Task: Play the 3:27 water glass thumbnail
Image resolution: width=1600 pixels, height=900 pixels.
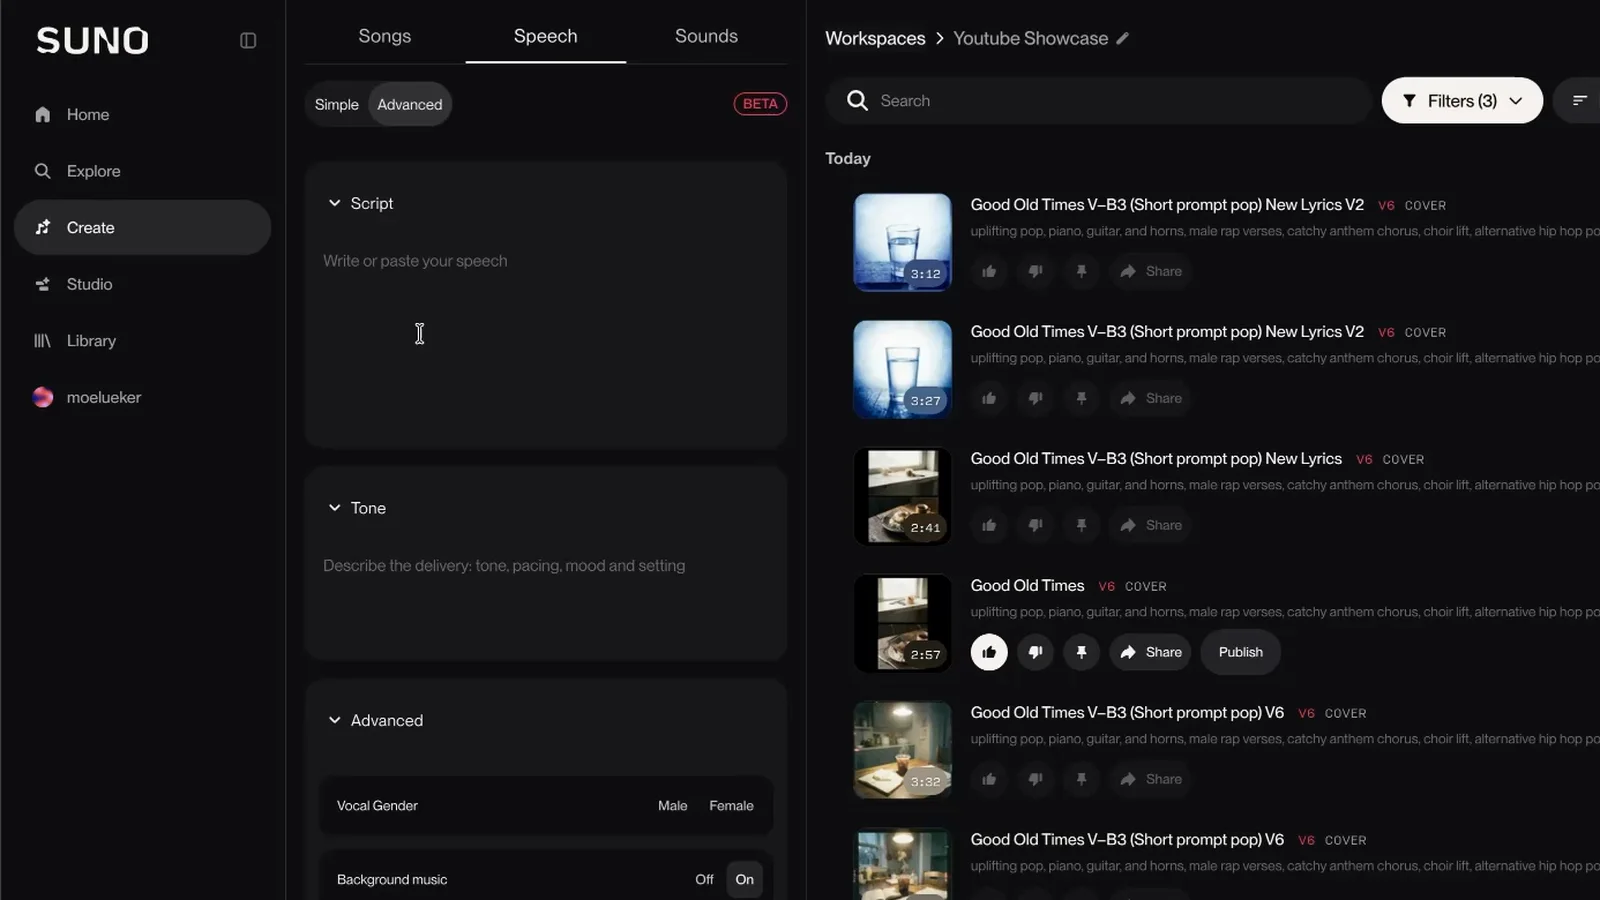Action: (902, 370)
